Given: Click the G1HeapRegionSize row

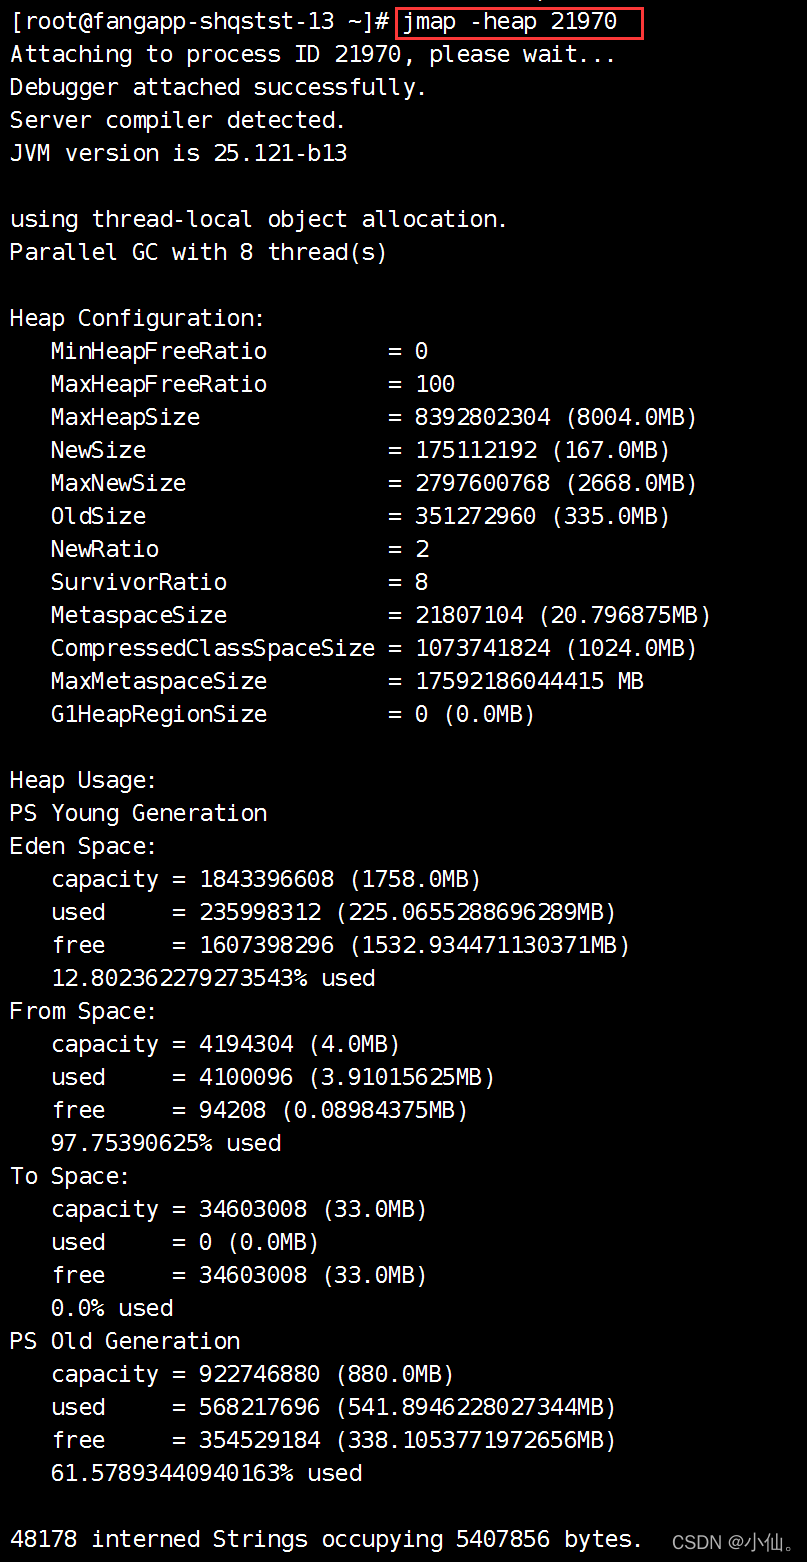Looking at the screenshot, I should tap(293, 714).
